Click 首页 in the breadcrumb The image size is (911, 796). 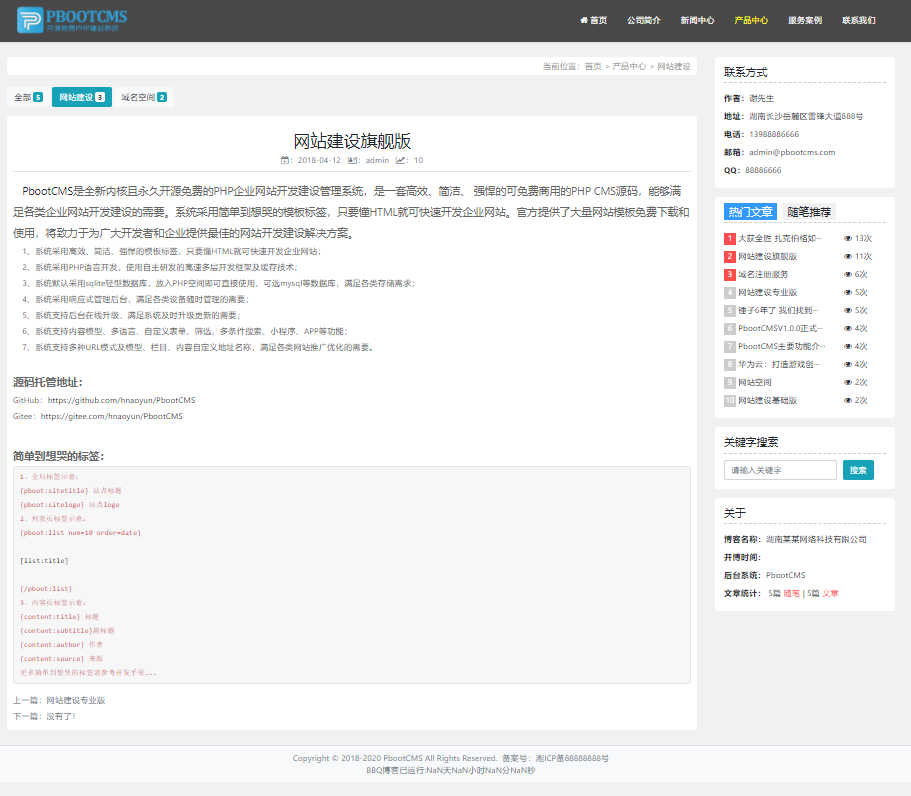coord(593,66)
